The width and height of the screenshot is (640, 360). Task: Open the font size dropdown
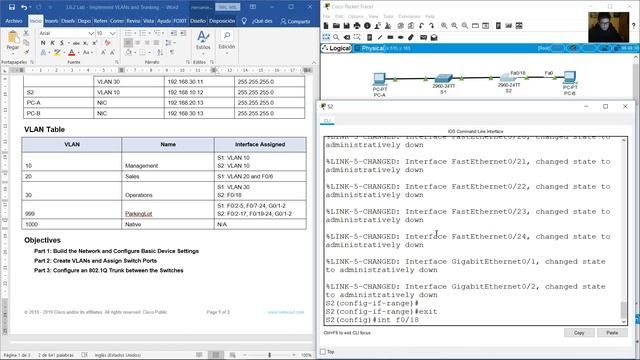[113, 33]
